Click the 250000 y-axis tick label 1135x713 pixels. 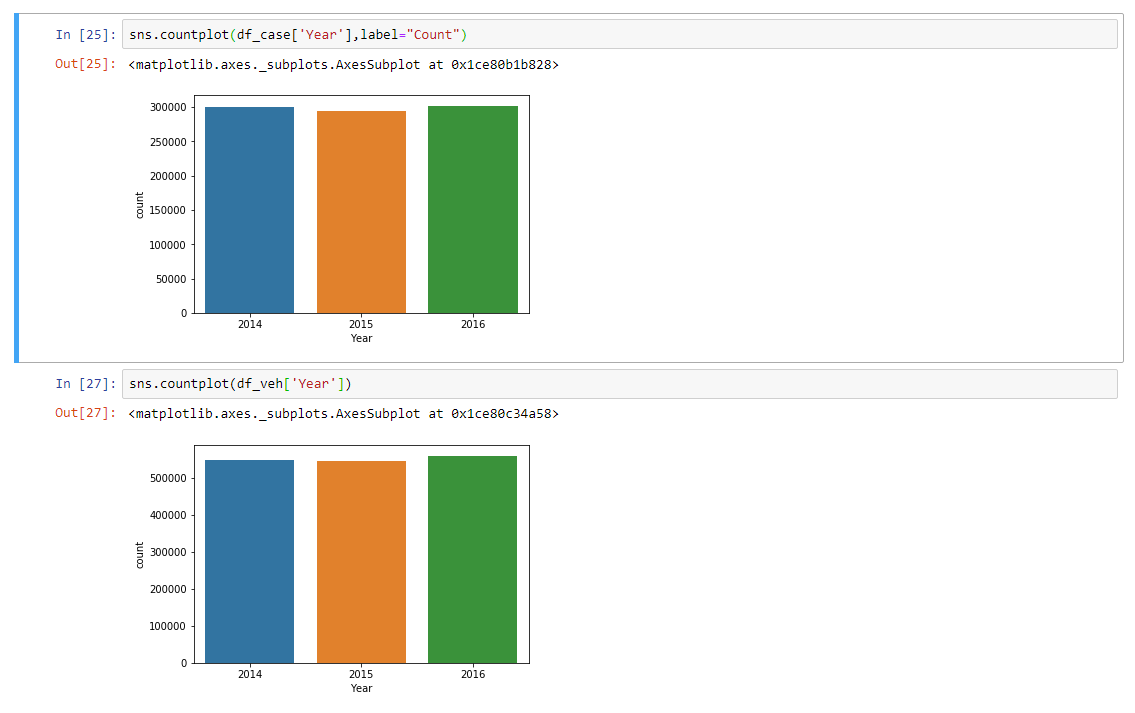tap(168, 142)
